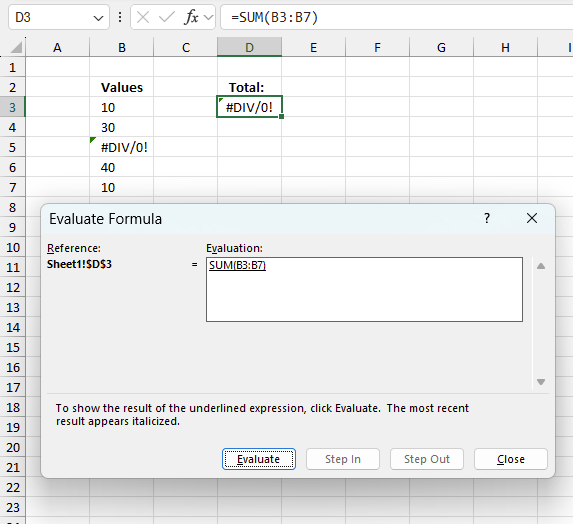Click cell B5 showing #DIV/0!

[x=122, y=147]
